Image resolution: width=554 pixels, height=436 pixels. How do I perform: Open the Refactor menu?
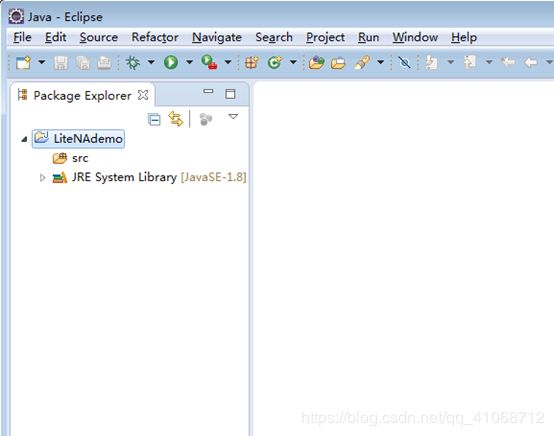pyautogui.click(x=155, y=37)
